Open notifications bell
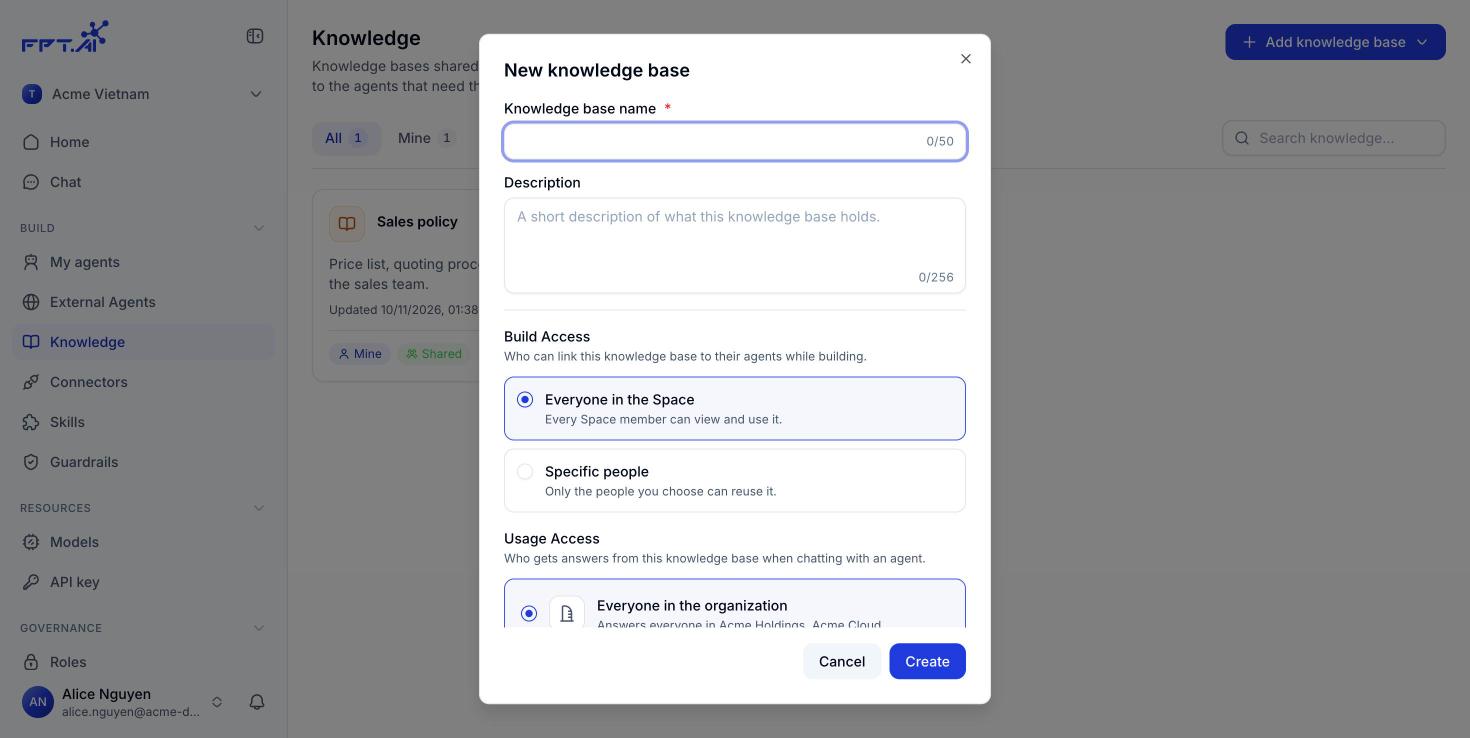This screenshot has height=738, width=1470. [257, 702]
